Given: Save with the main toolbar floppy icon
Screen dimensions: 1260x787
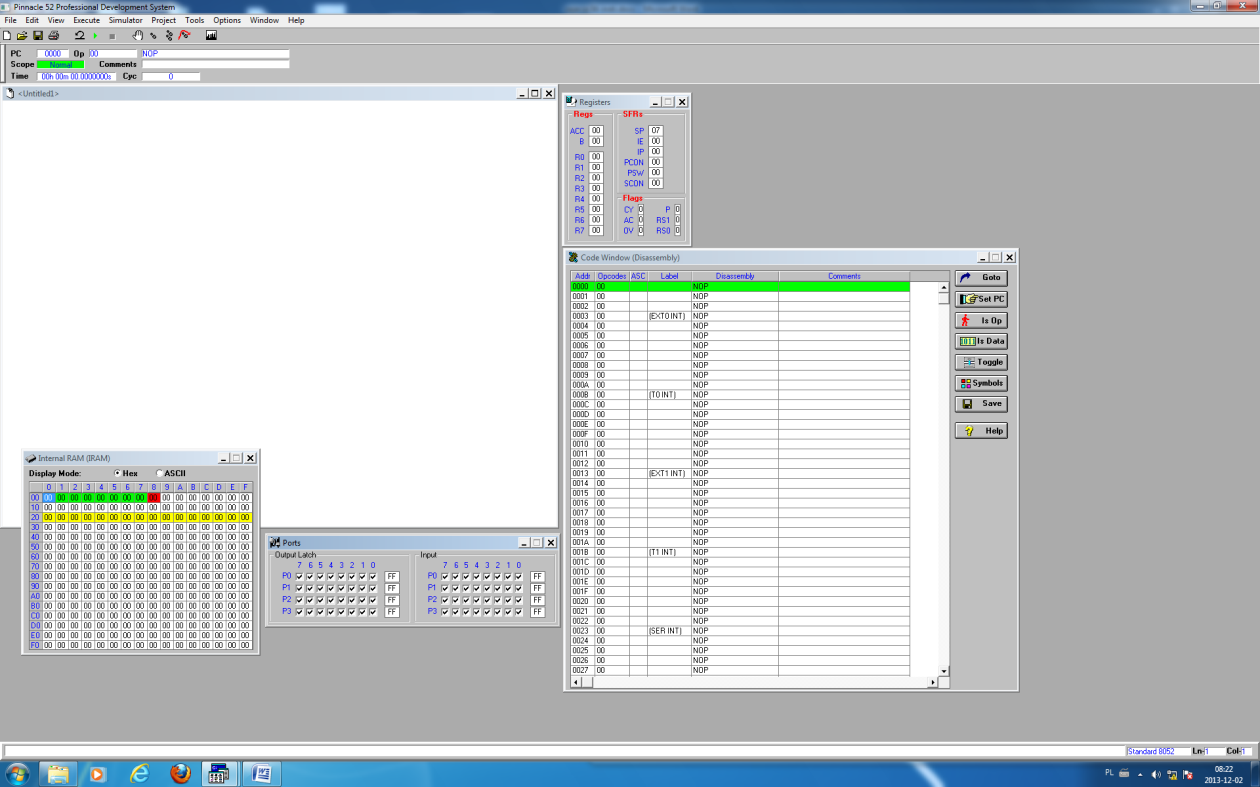Looking at the screenshot, I should point(38,35).
